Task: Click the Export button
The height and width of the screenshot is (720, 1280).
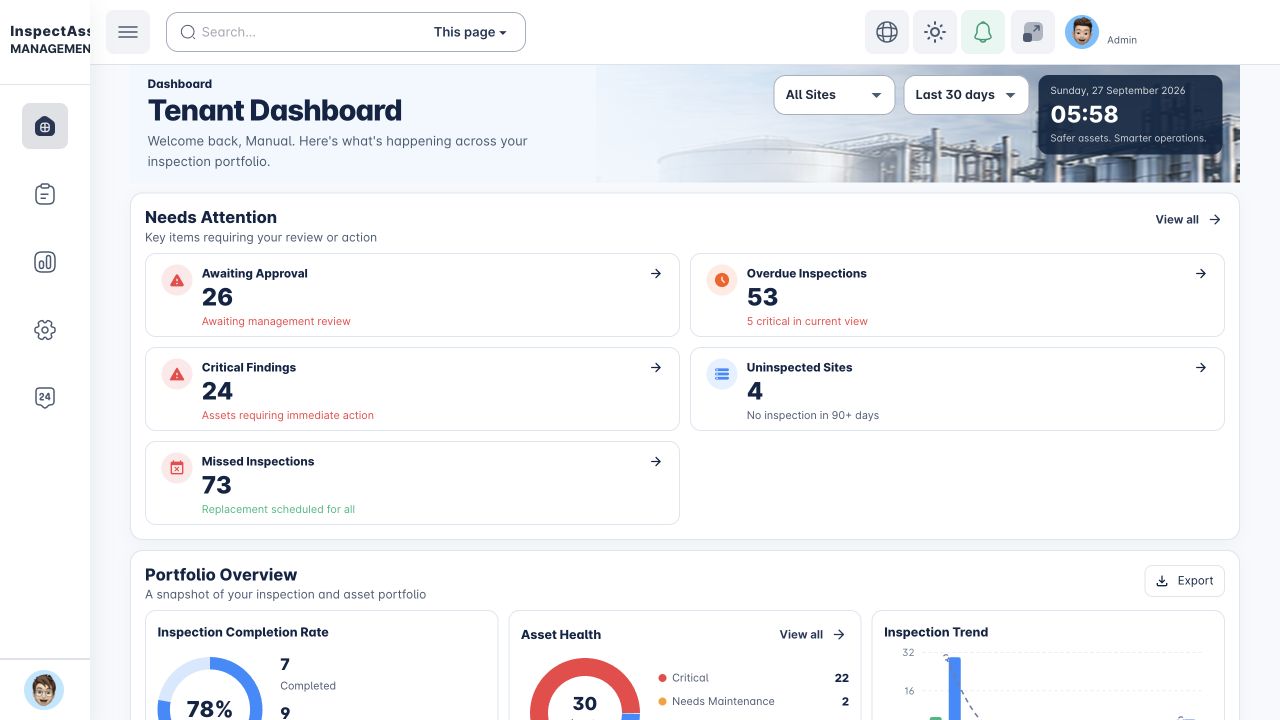Action: tap(1184, 581)
